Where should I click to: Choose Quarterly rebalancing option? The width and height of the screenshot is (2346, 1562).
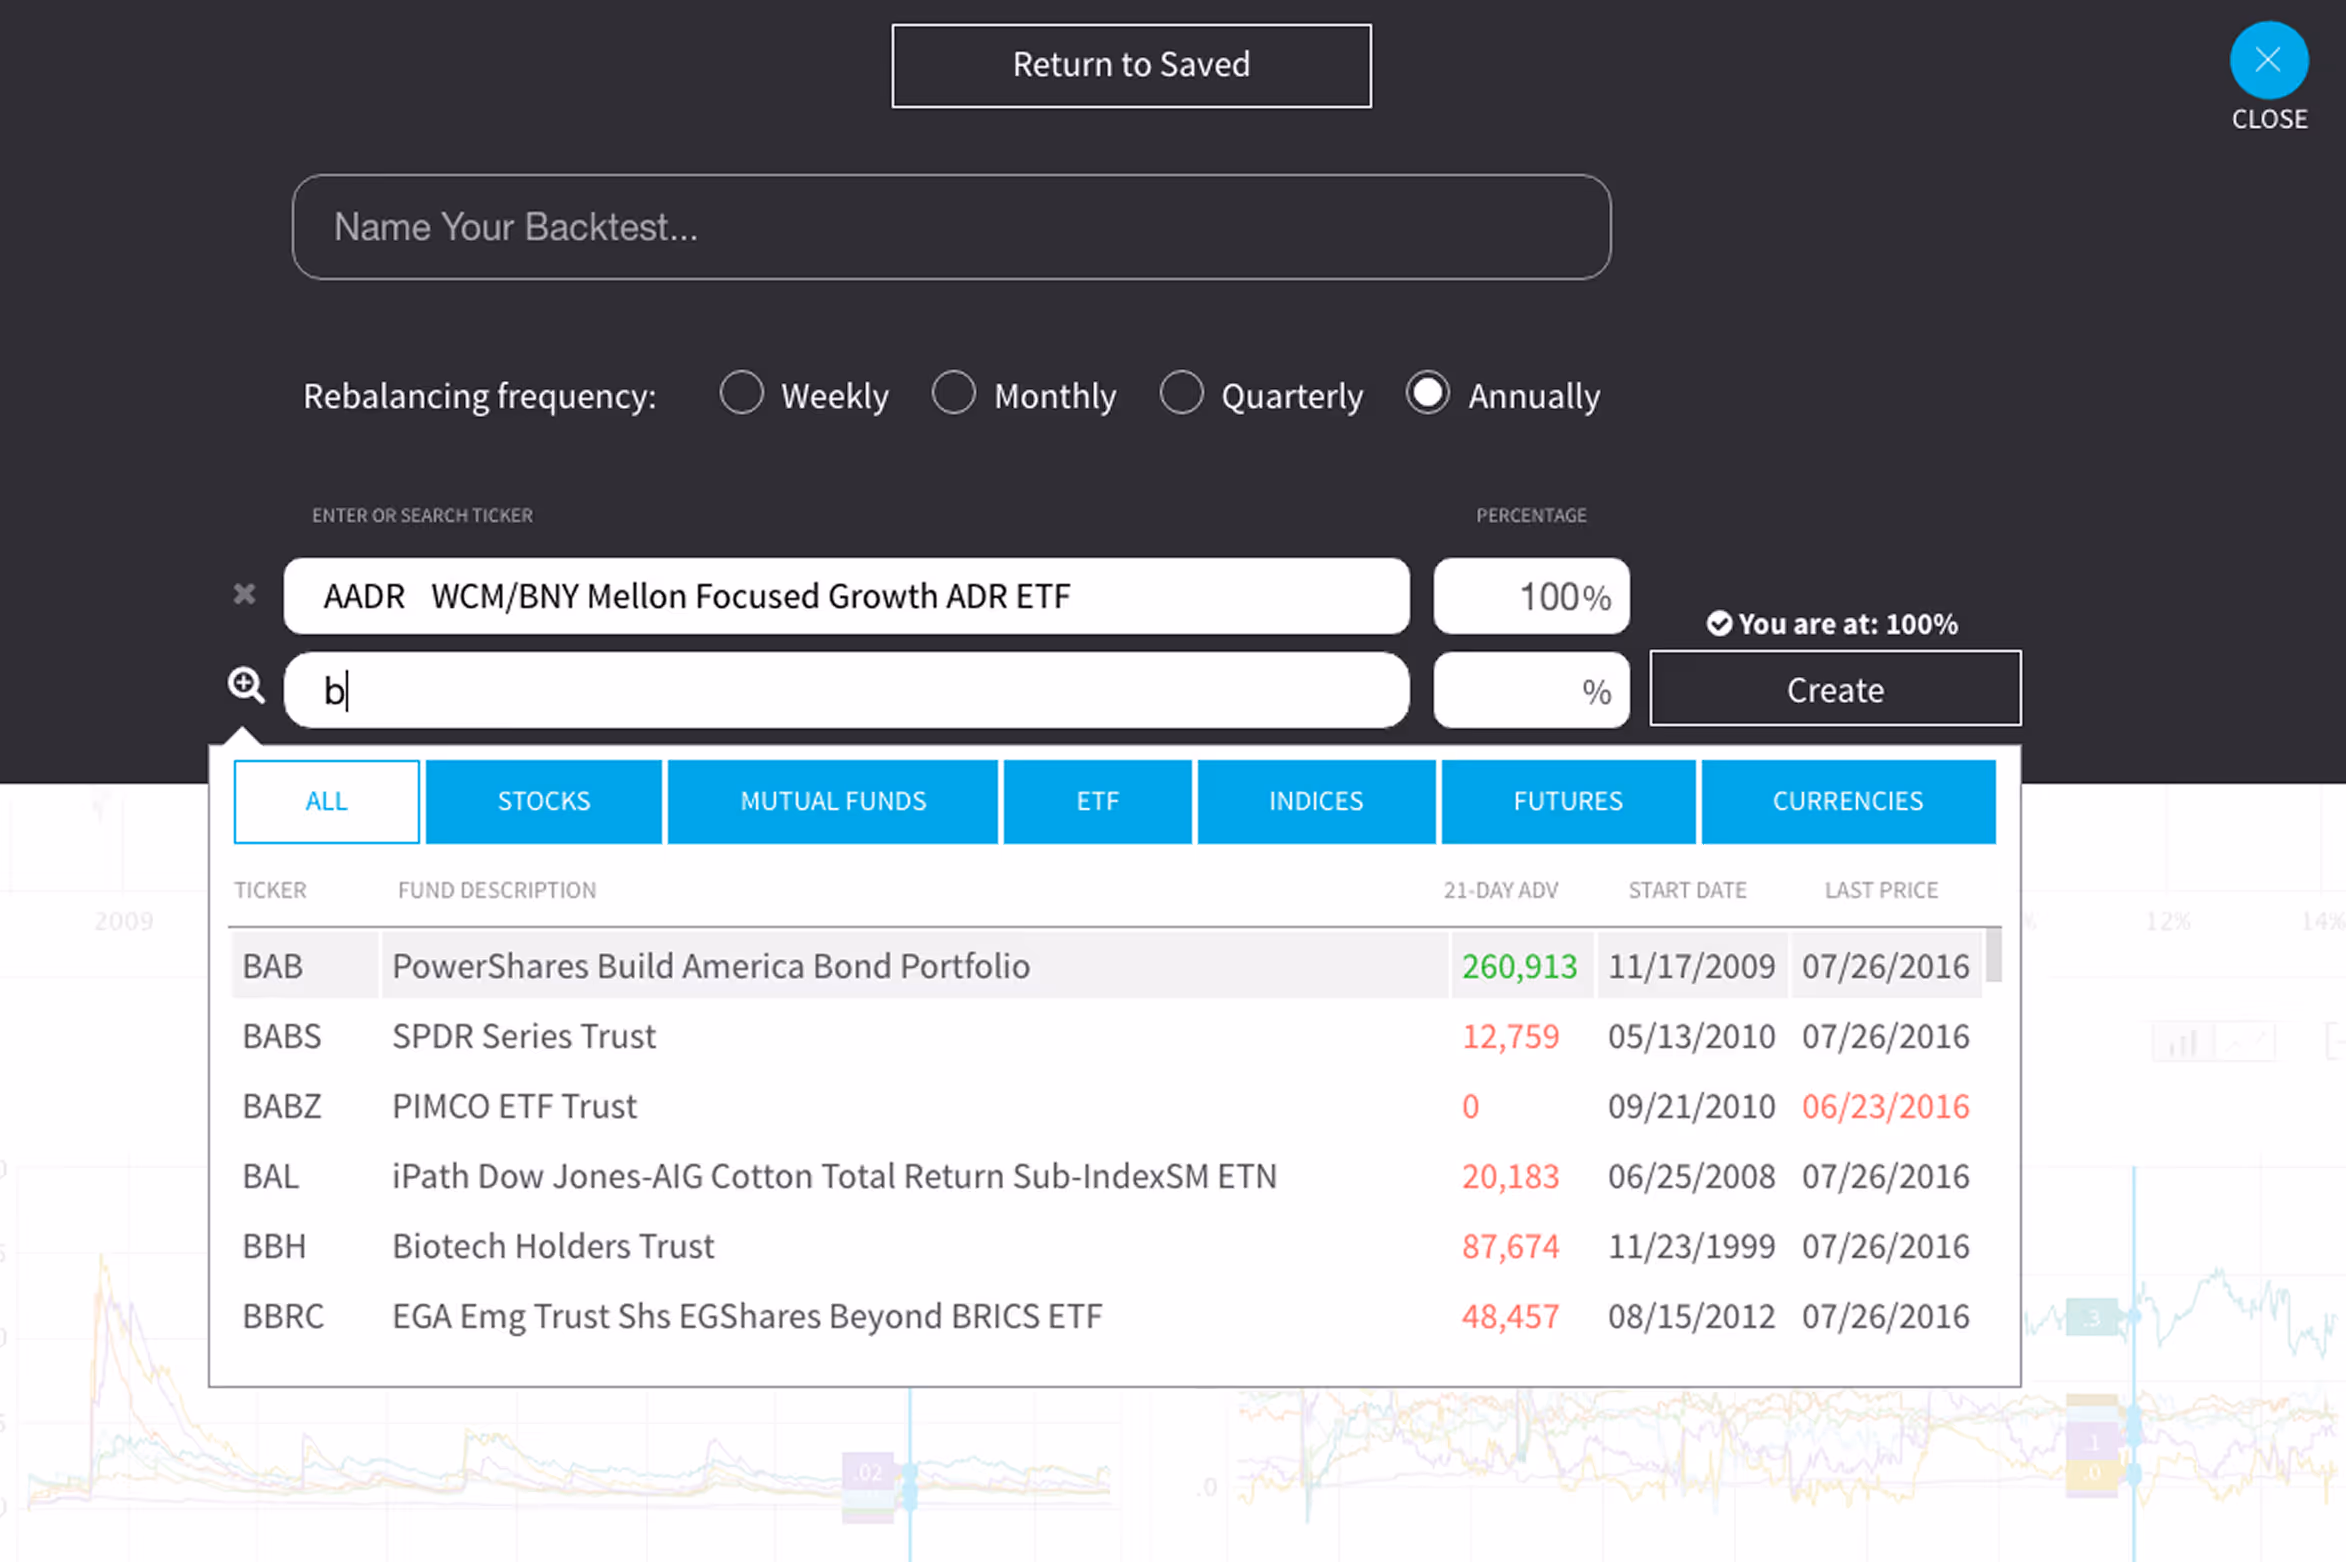pyautogui.click(x=1181, y=393)
